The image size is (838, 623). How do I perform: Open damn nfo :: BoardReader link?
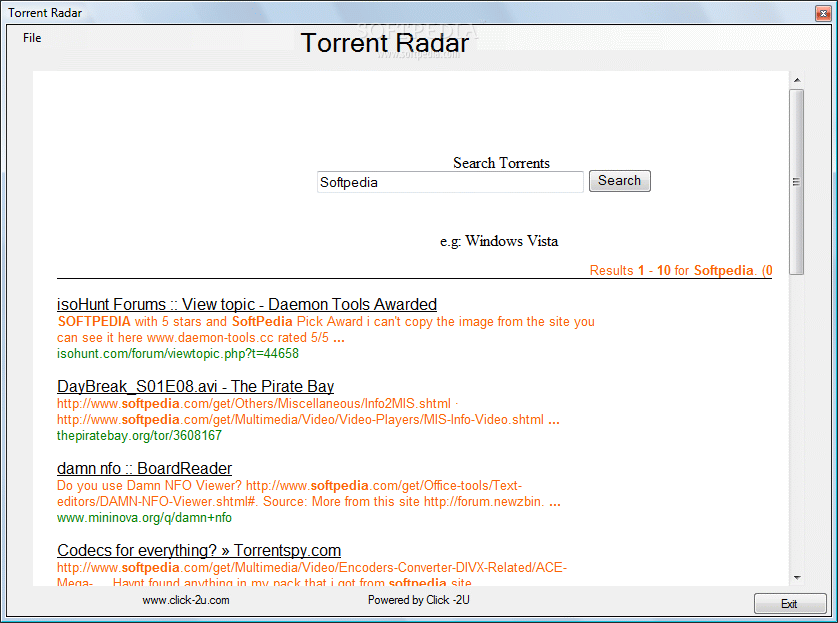point(144,469)
